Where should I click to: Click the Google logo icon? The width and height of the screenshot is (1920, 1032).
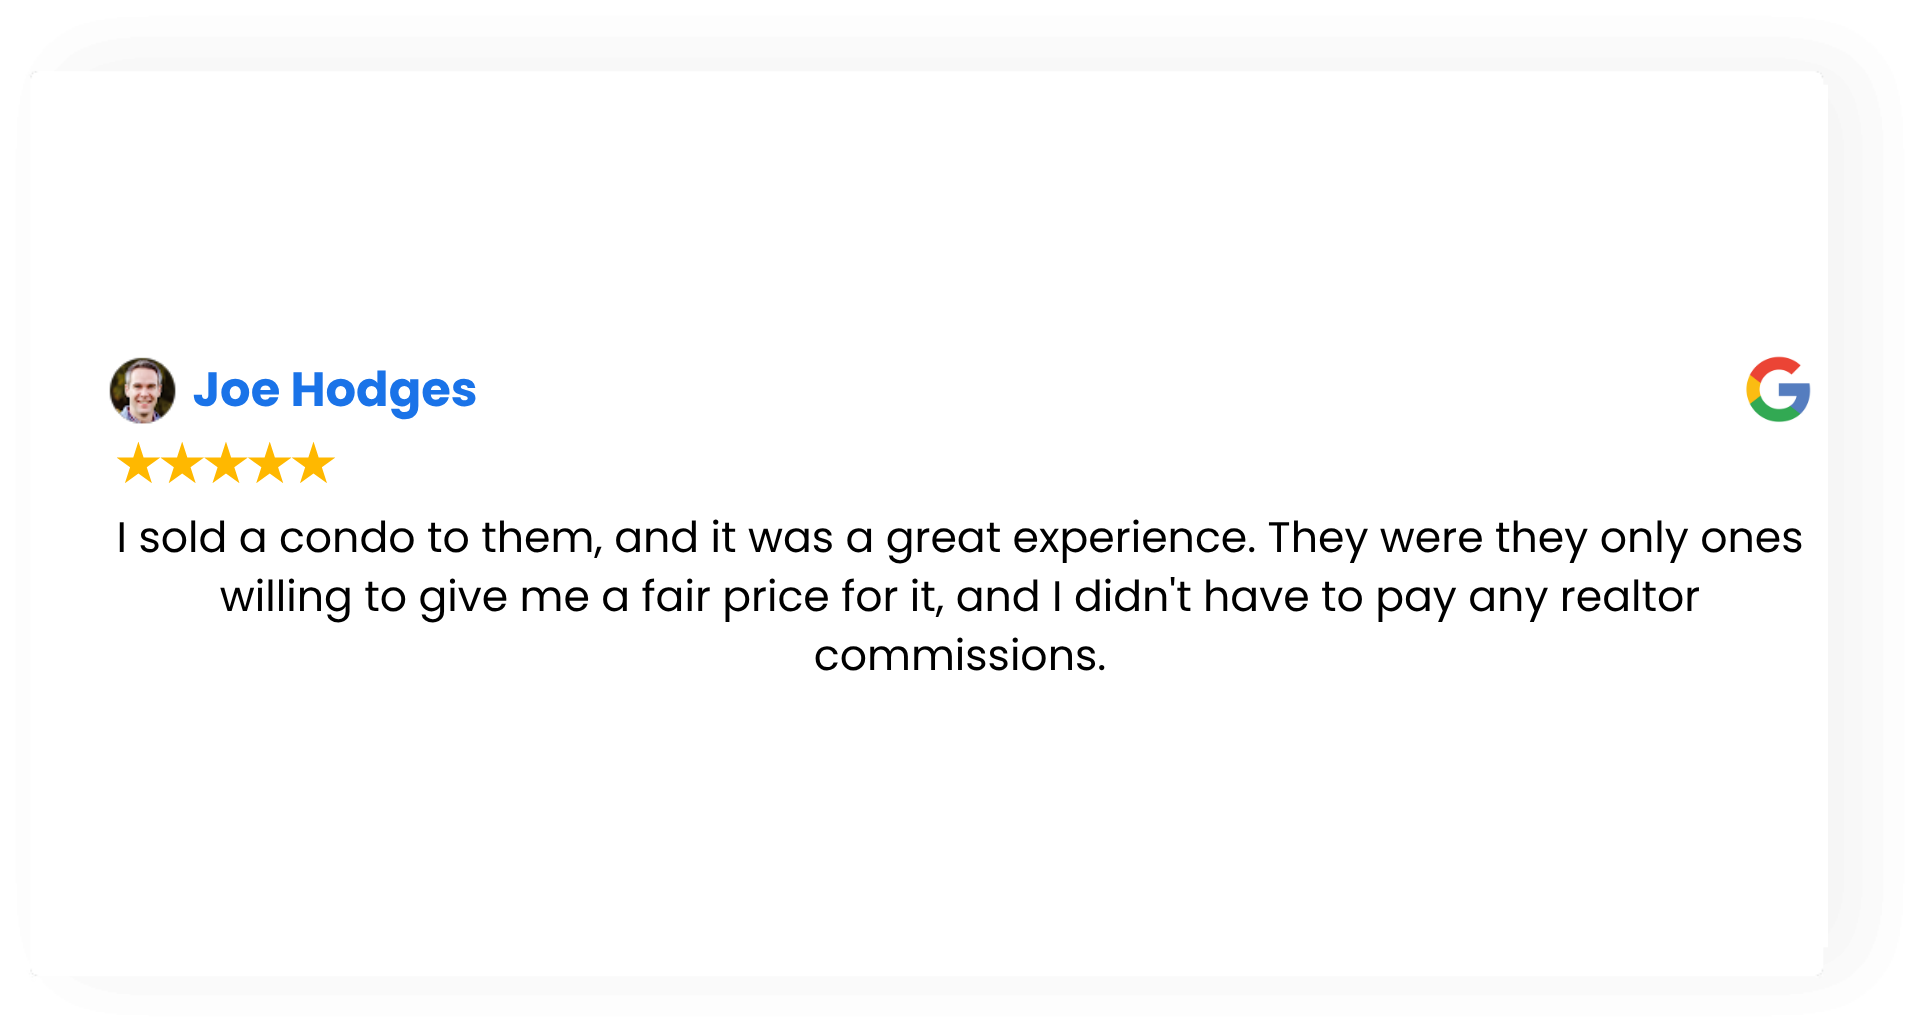pyautogui.click(x=1778, y=389)
